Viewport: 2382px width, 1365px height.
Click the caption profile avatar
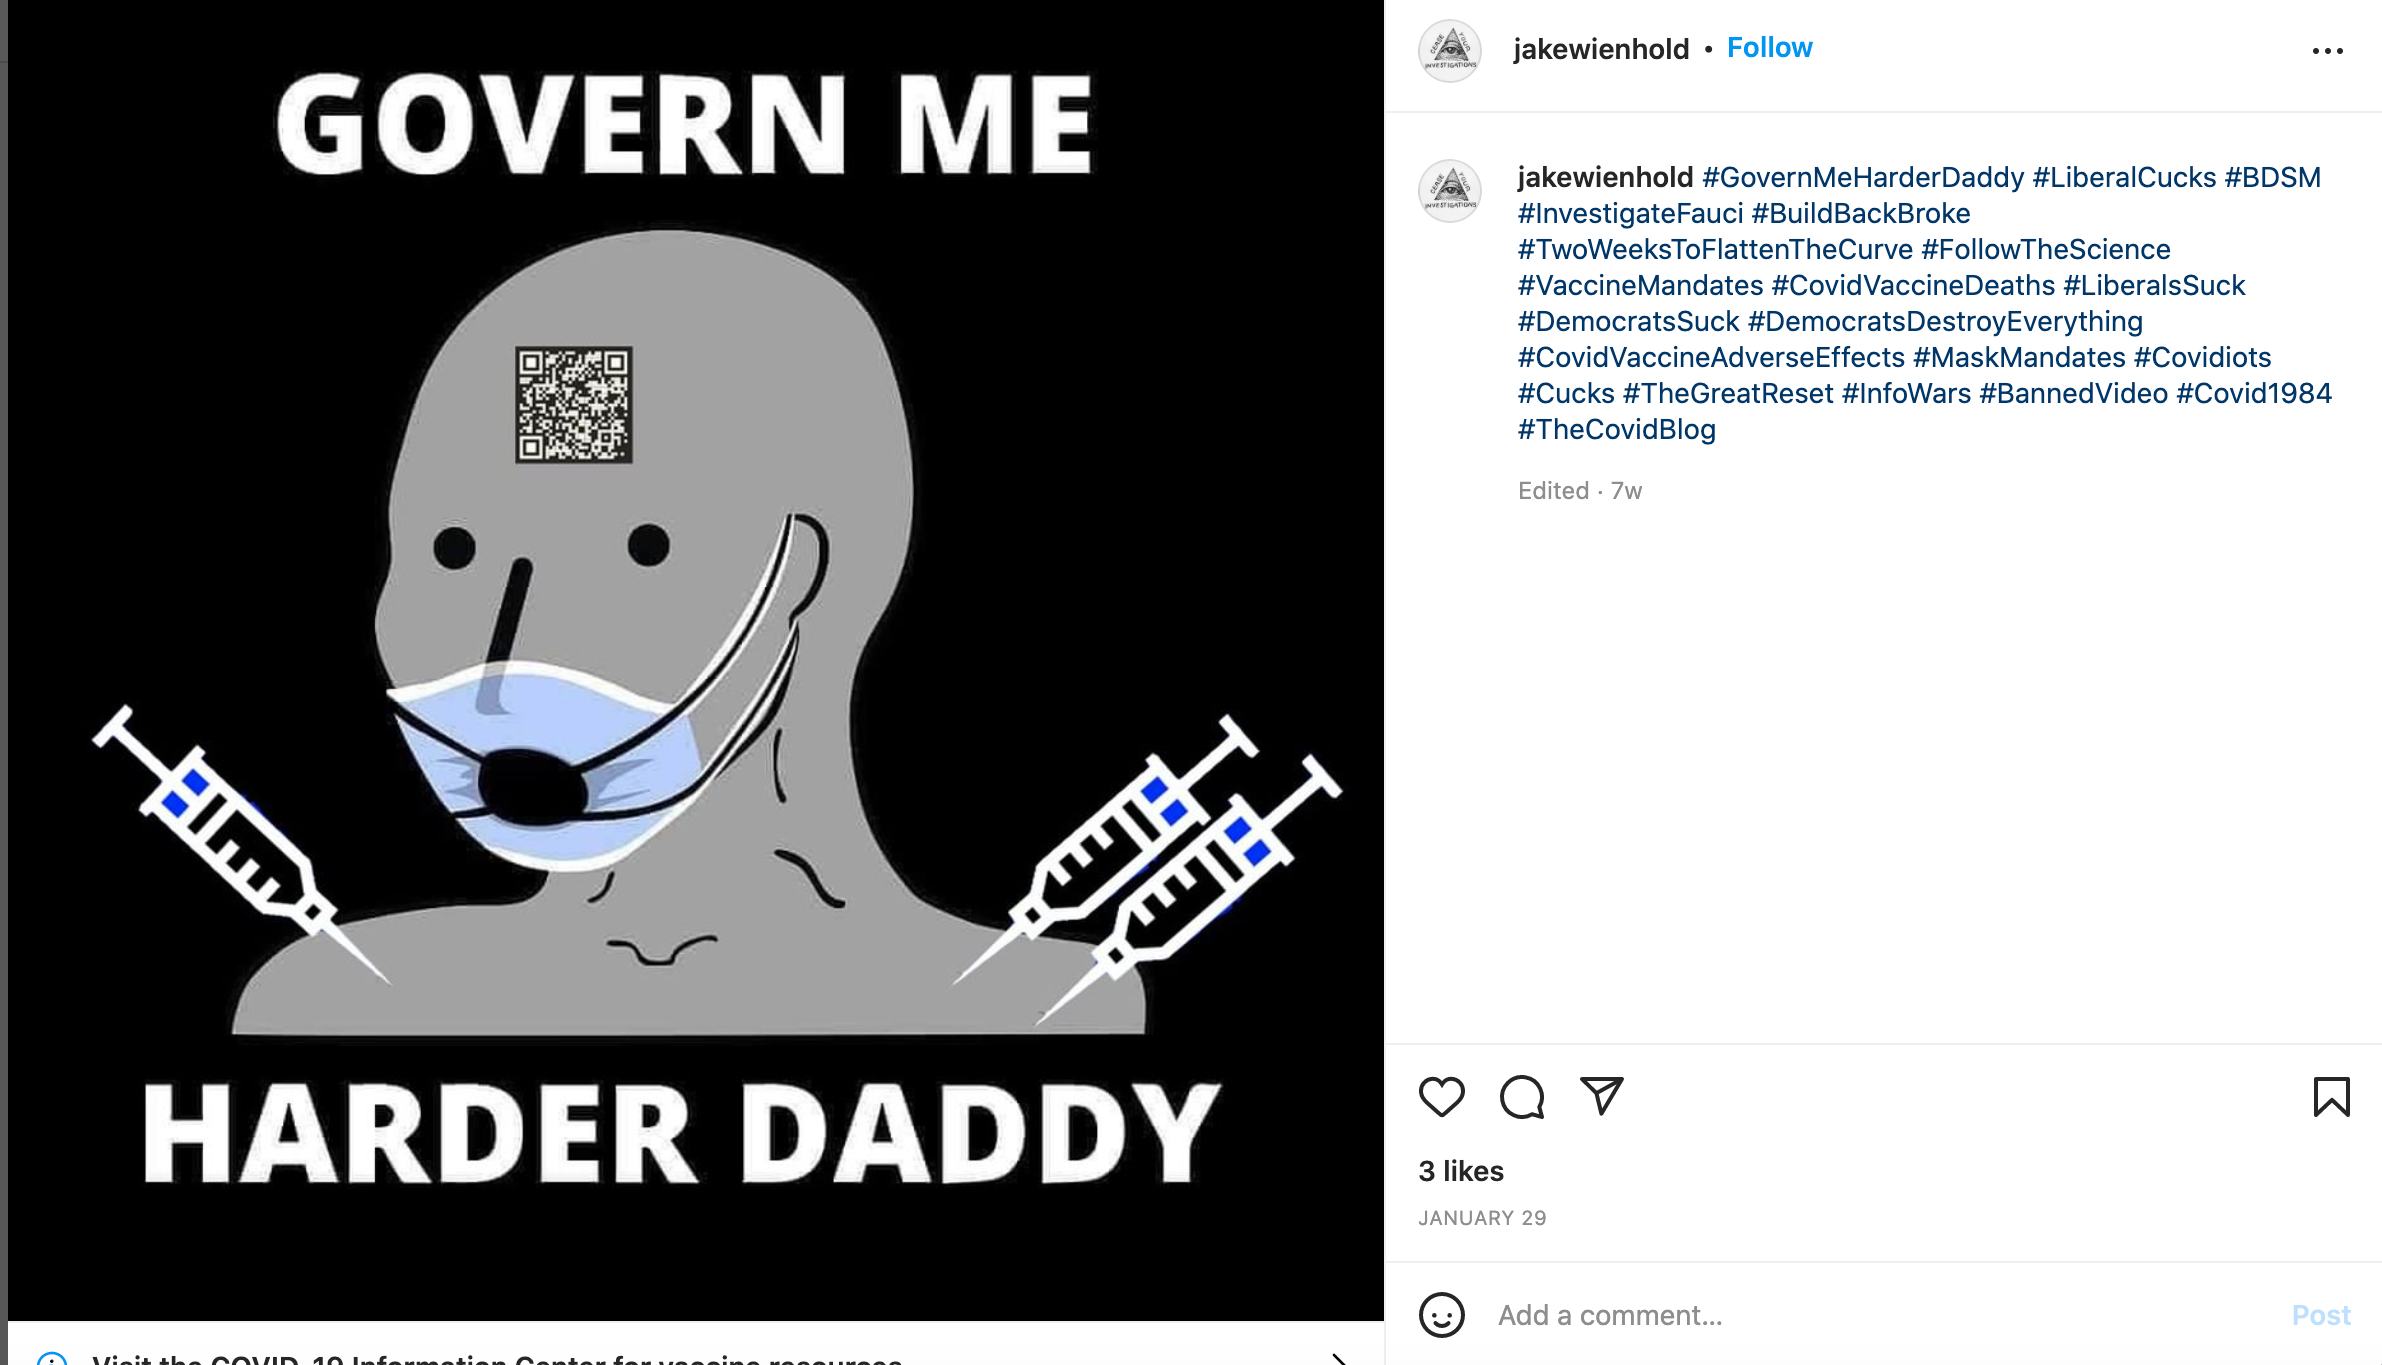[1449, 190]
